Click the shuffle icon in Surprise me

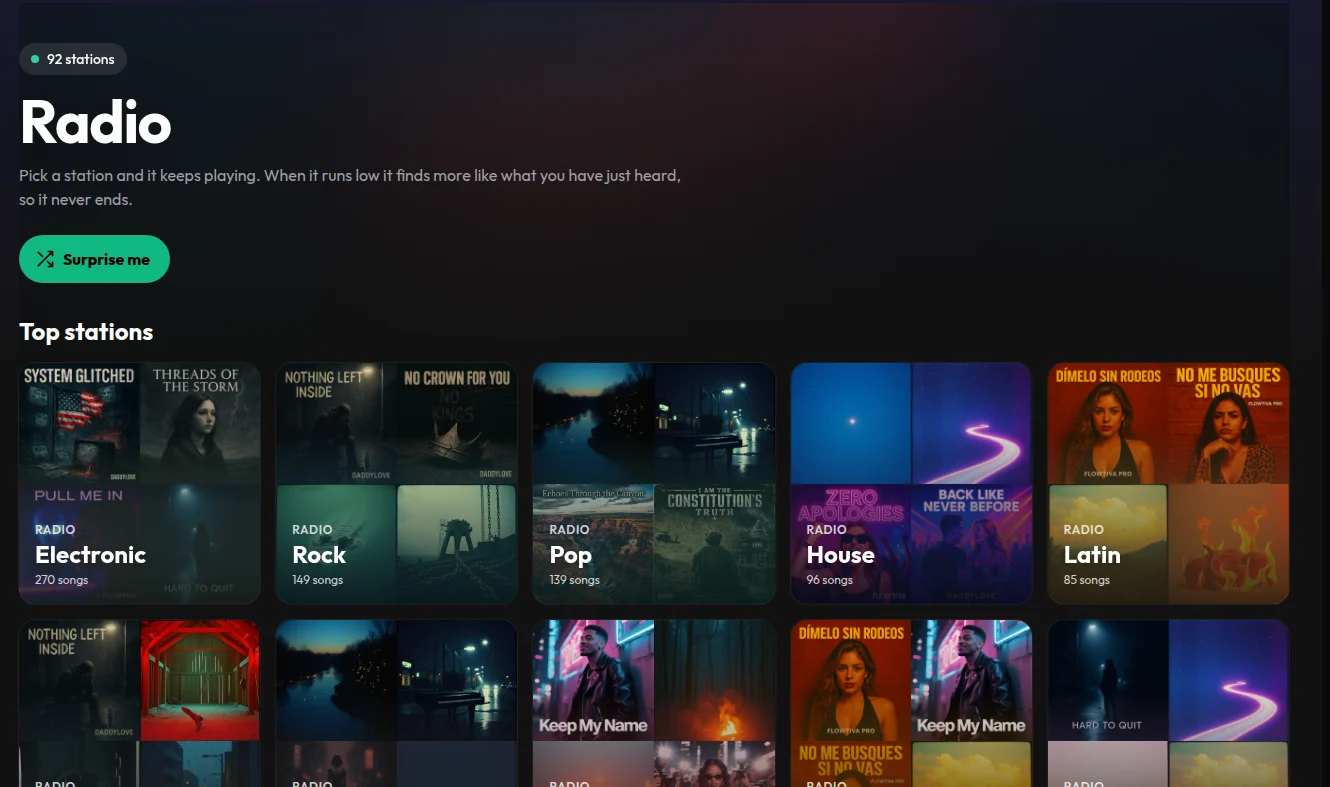point(45,259)
